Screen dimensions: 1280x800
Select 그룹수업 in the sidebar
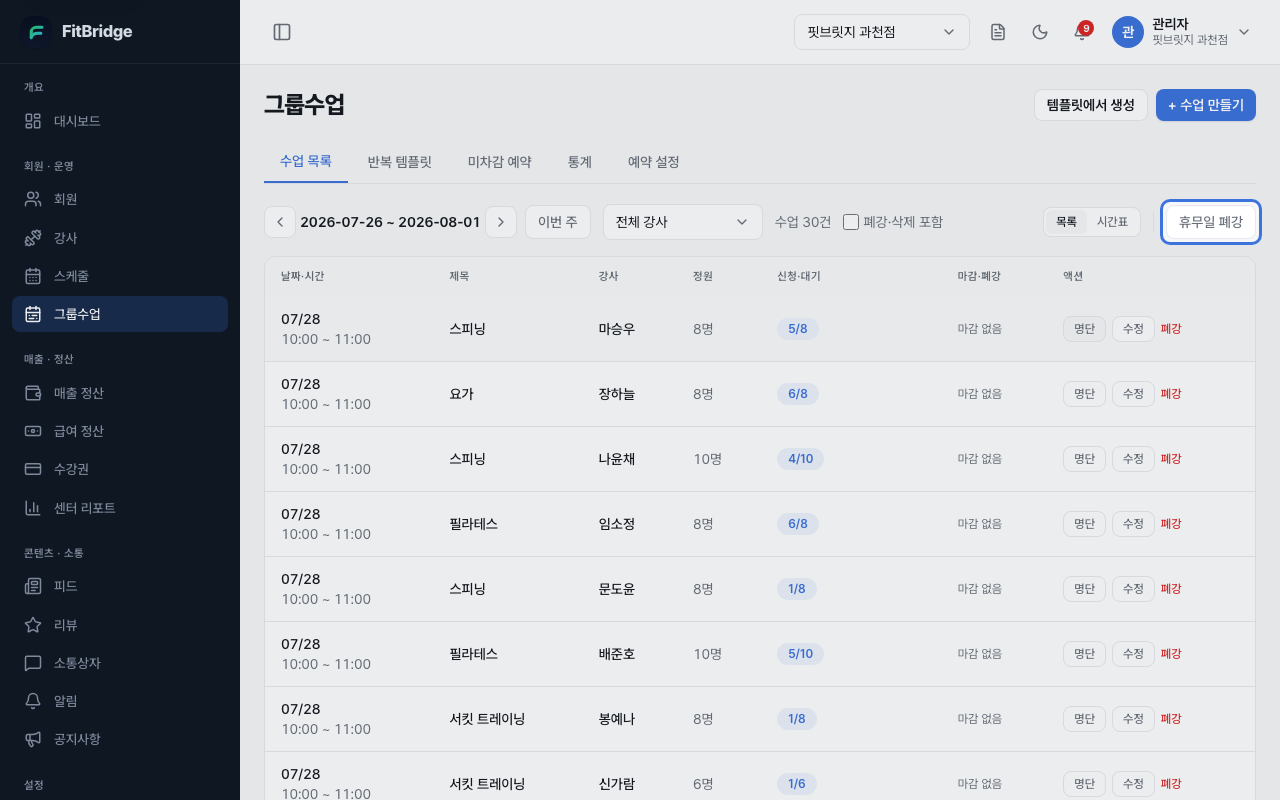(x=120, y=314)
